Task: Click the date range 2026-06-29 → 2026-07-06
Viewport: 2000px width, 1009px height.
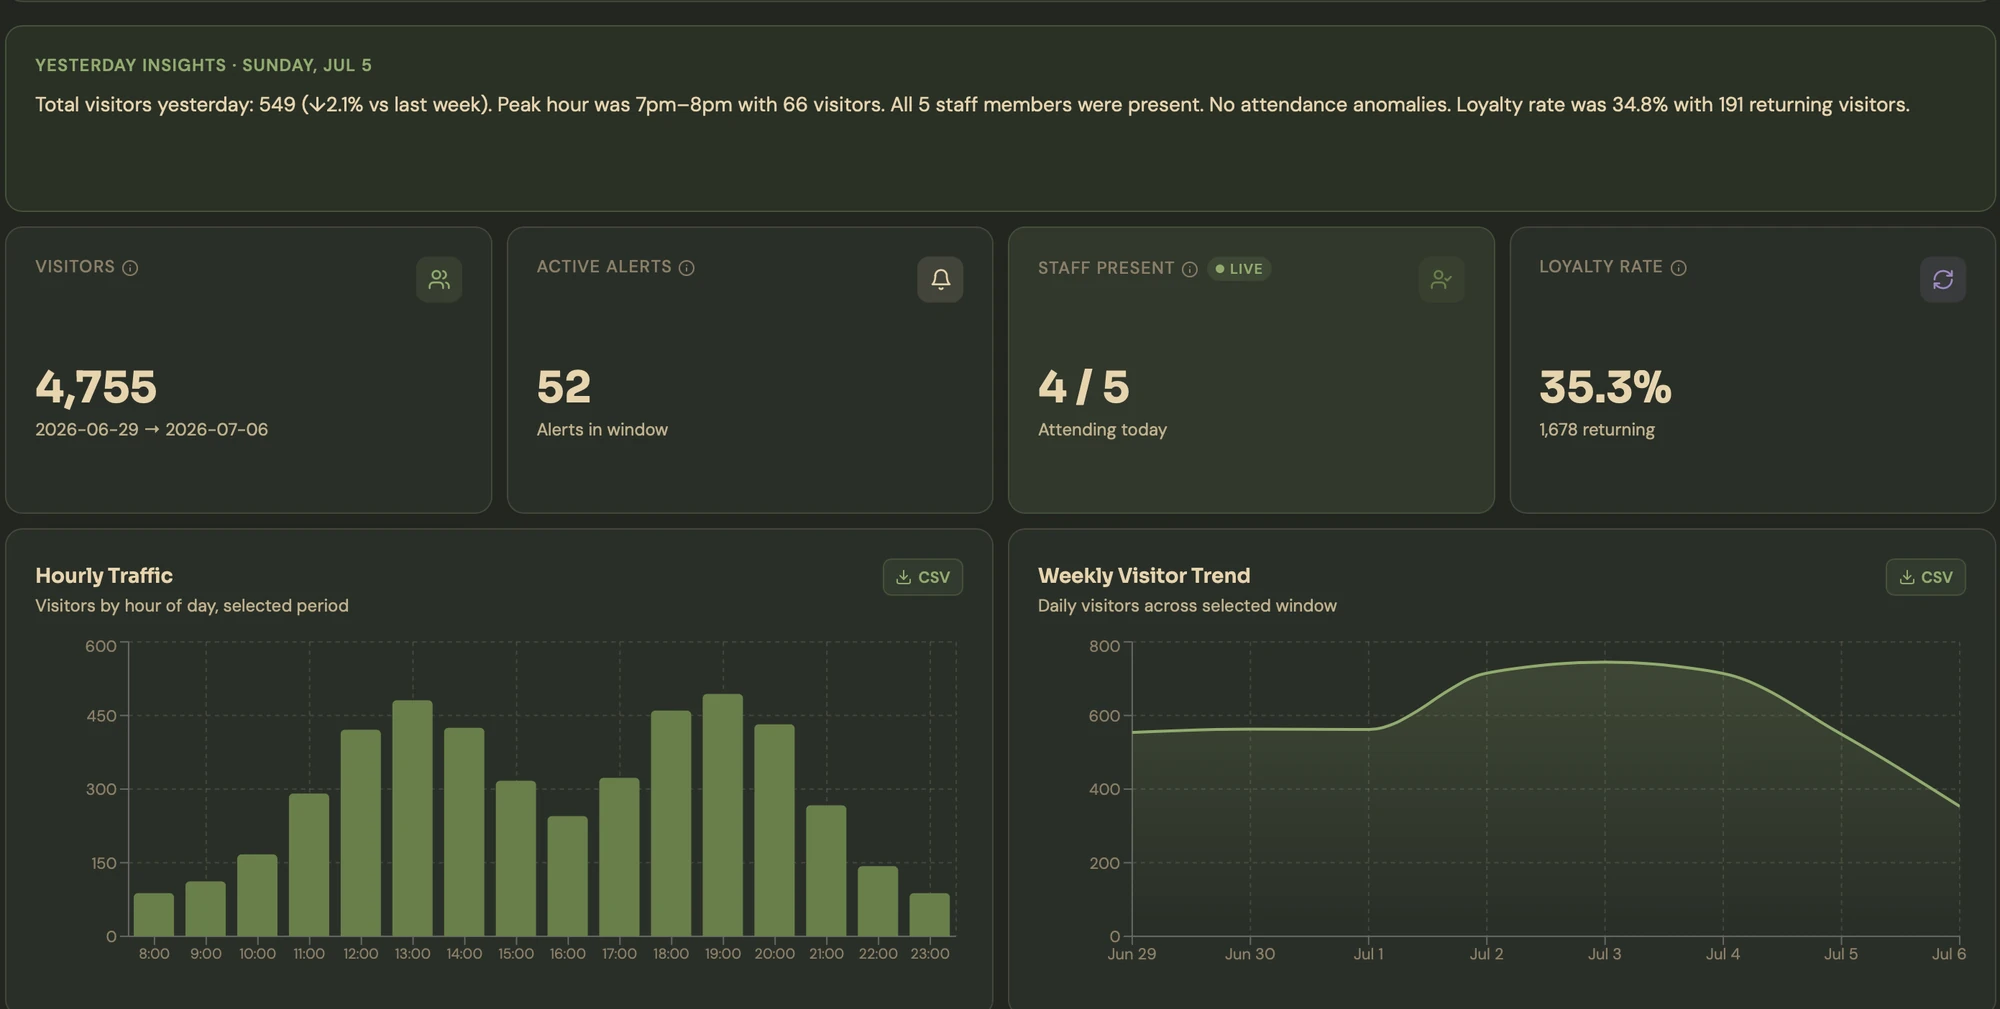Action: click(152, 429)
